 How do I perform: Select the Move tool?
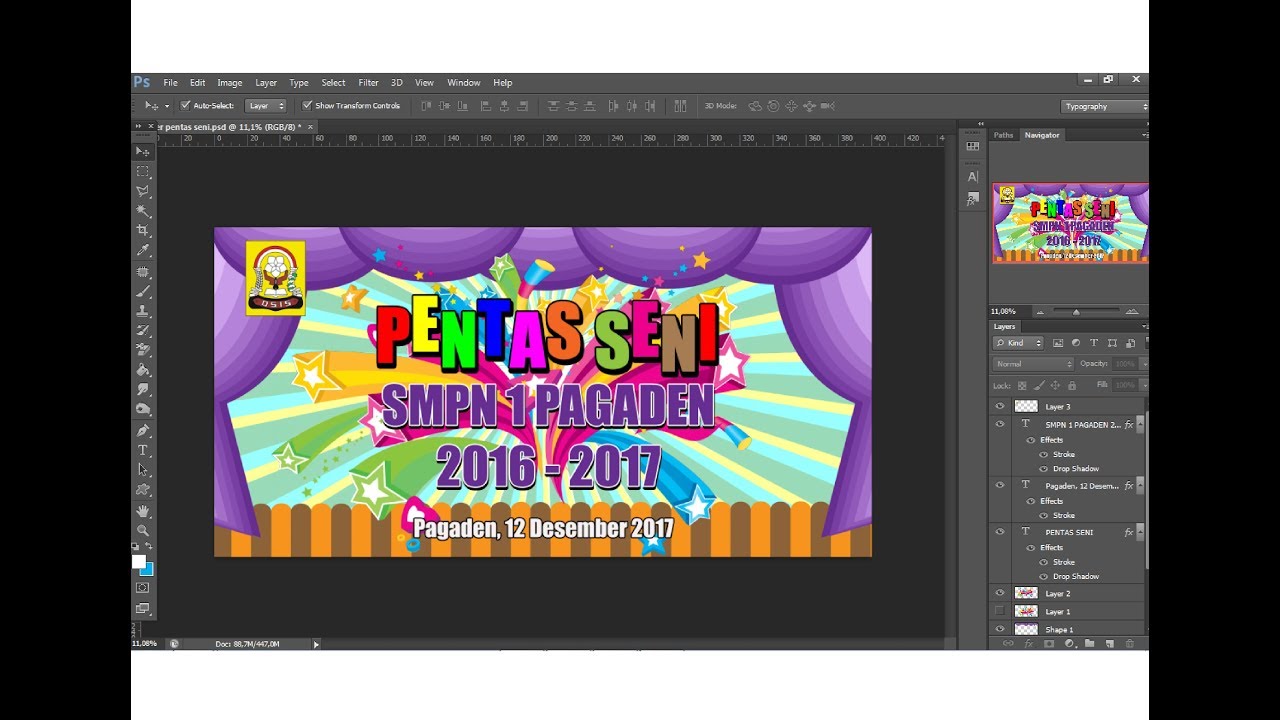click(x=143, y=151)
